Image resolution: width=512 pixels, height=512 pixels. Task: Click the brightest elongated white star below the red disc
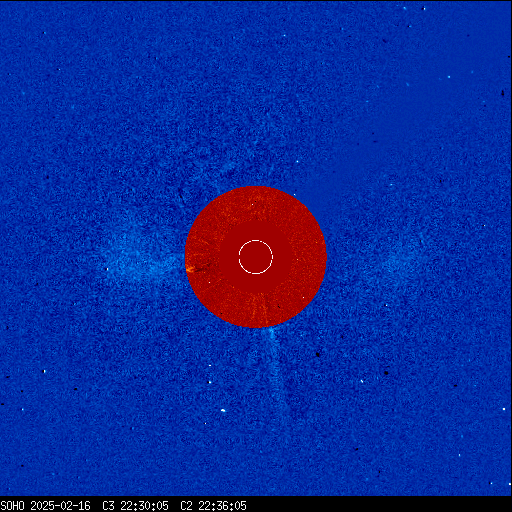click(x=223, y=410)
